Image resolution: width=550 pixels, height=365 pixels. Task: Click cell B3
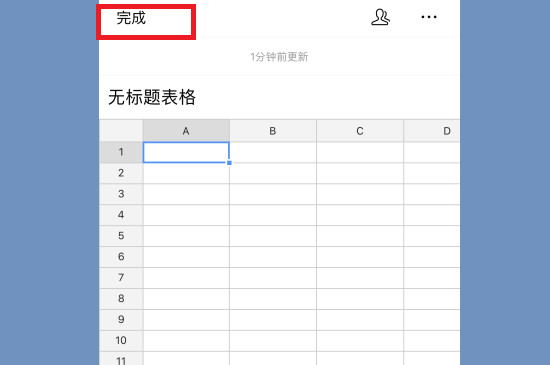[273, 194]
